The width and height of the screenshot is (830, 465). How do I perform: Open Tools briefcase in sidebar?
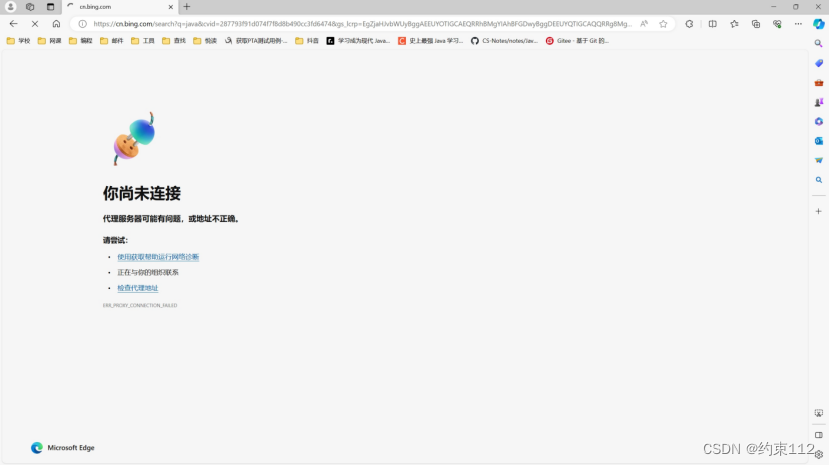coord(819,83)
